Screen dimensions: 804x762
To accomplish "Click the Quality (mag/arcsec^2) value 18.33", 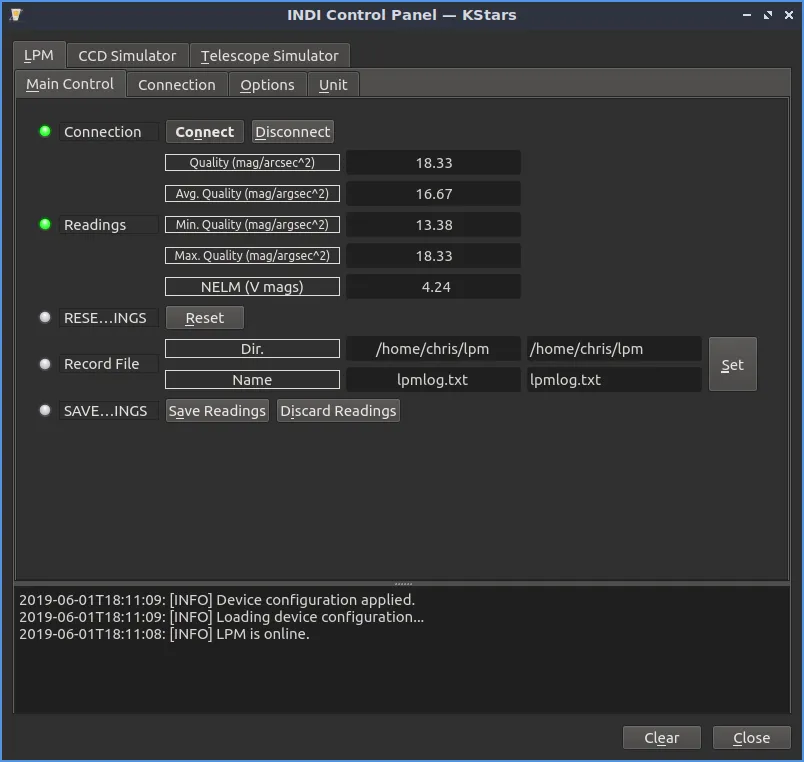I will (434, 163).
